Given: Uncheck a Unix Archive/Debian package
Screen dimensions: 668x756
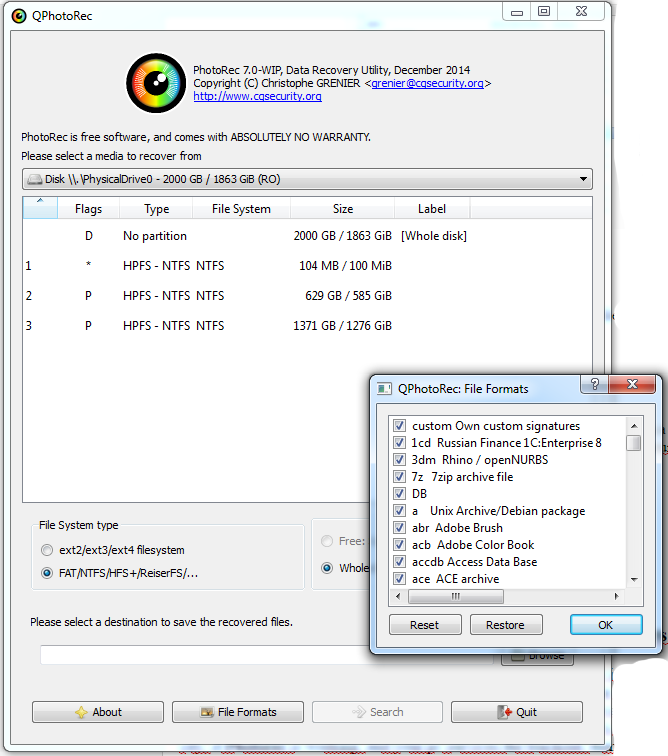Looking at the screenshot, I should click(x=399, y=511).
